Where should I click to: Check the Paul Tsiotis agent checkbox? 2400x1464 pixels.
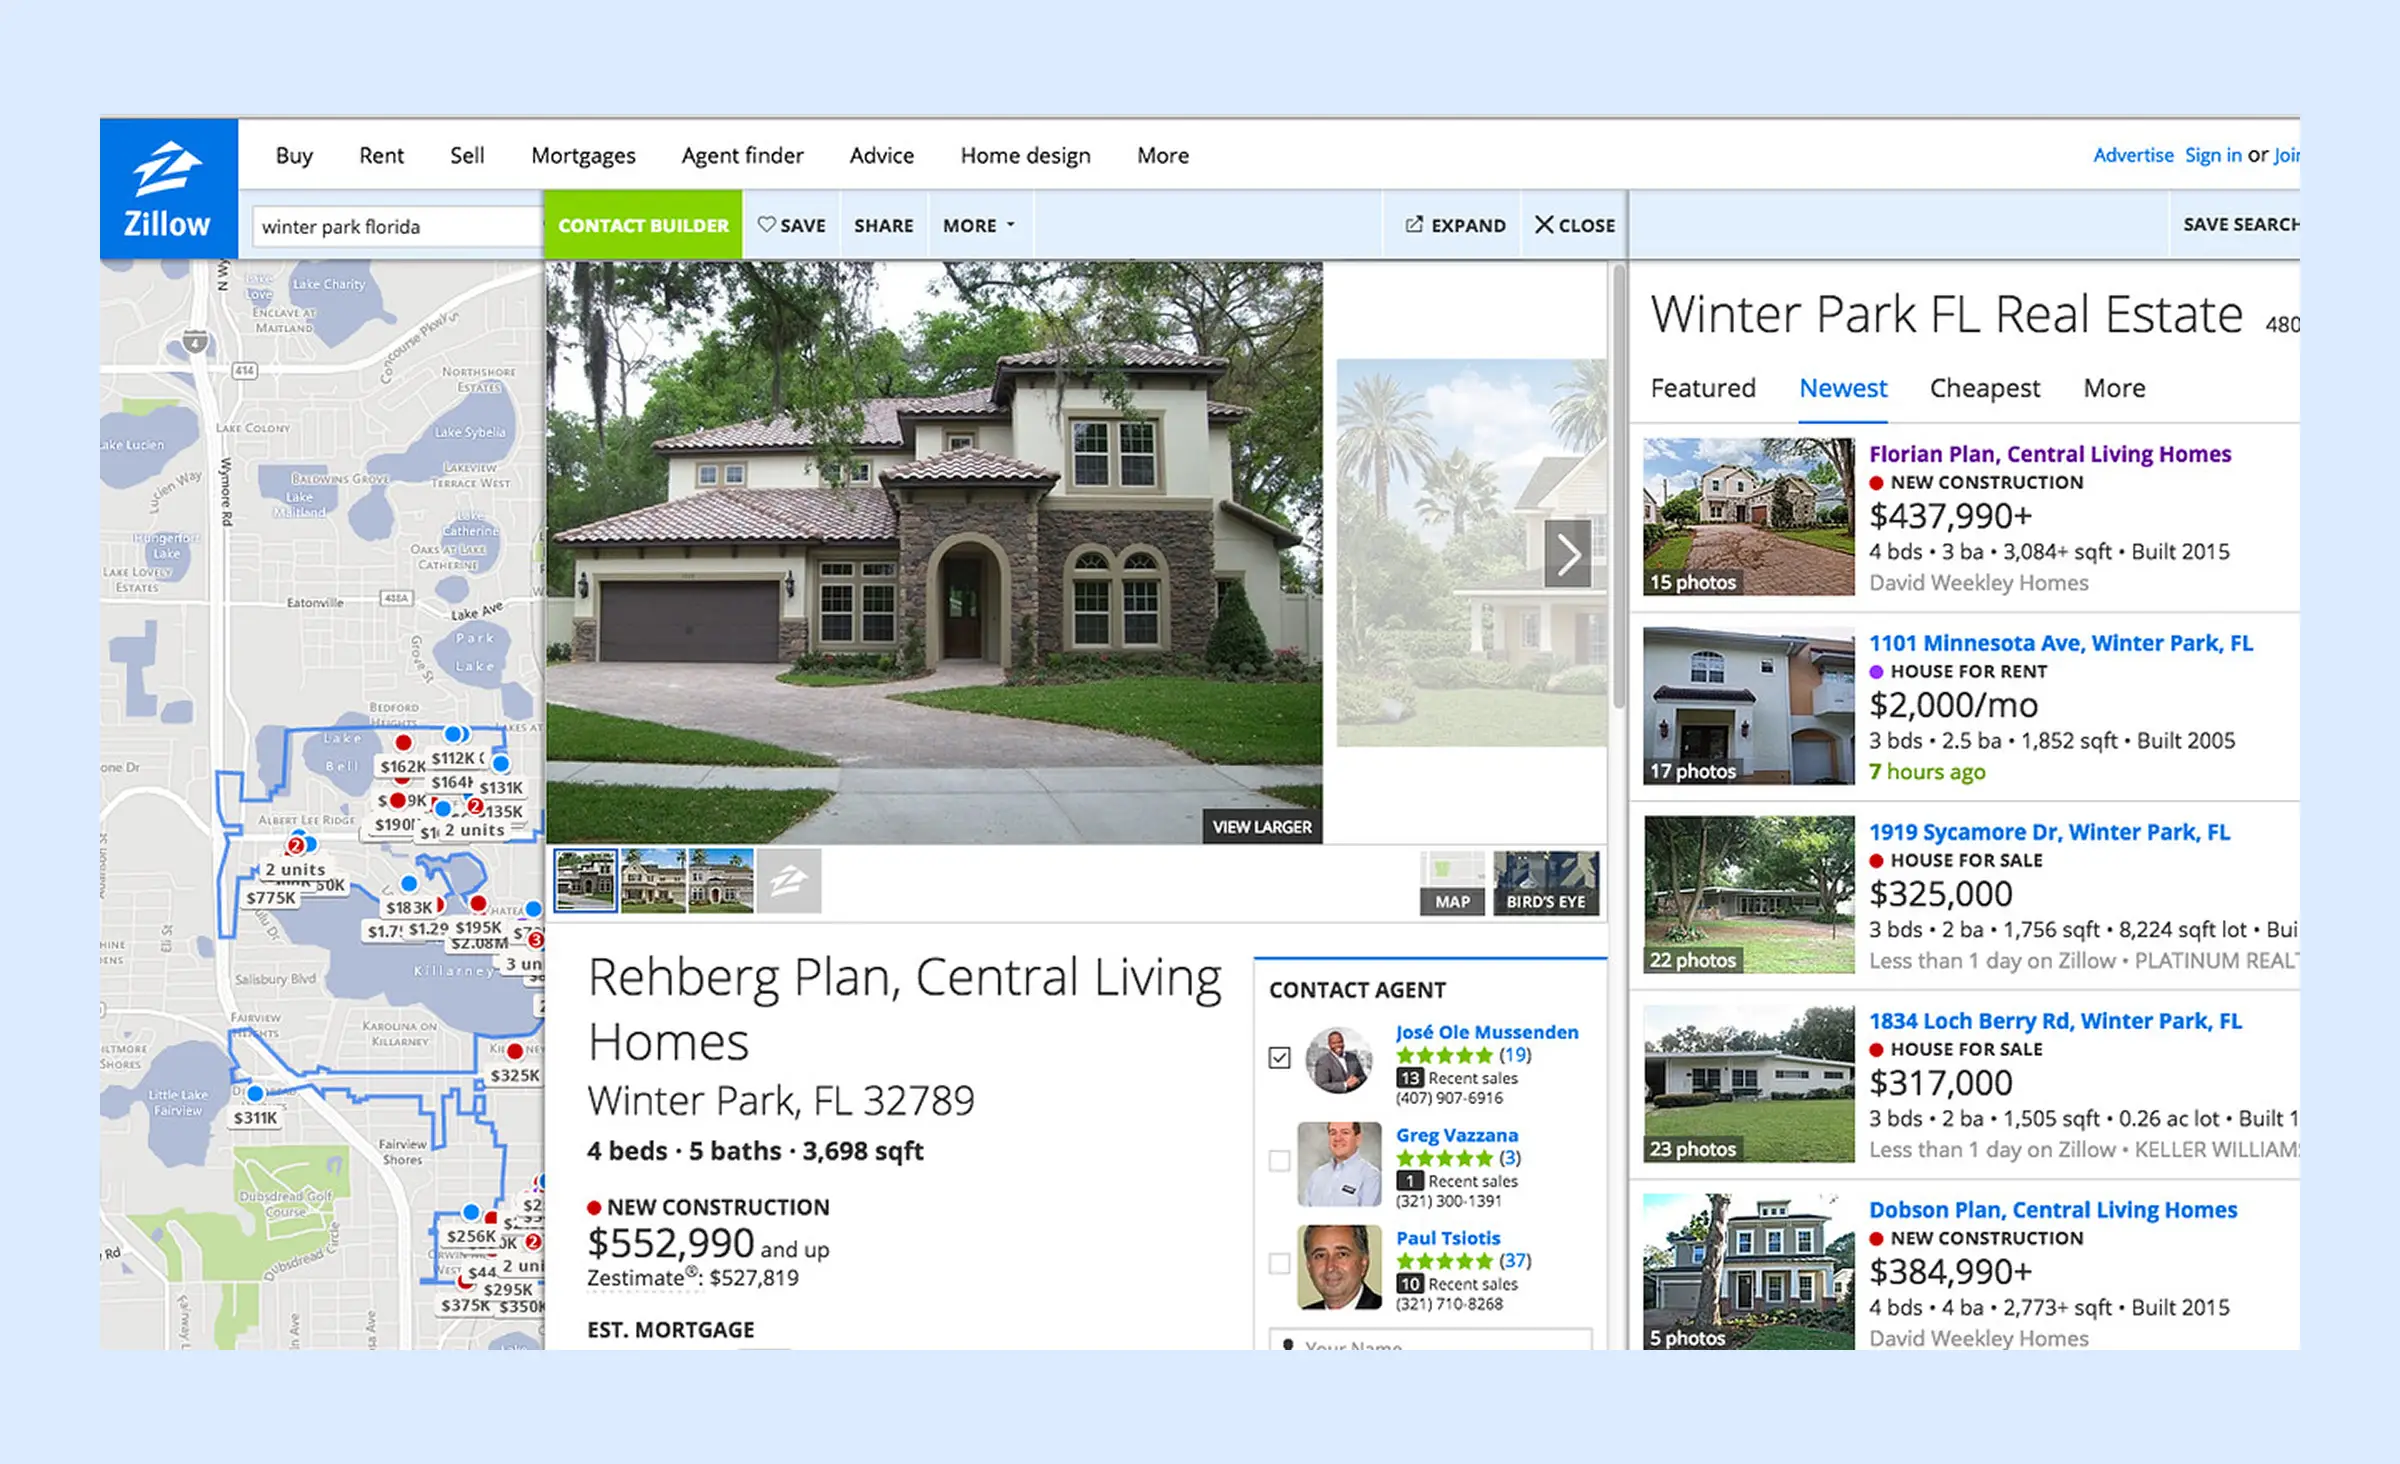1279,1264
